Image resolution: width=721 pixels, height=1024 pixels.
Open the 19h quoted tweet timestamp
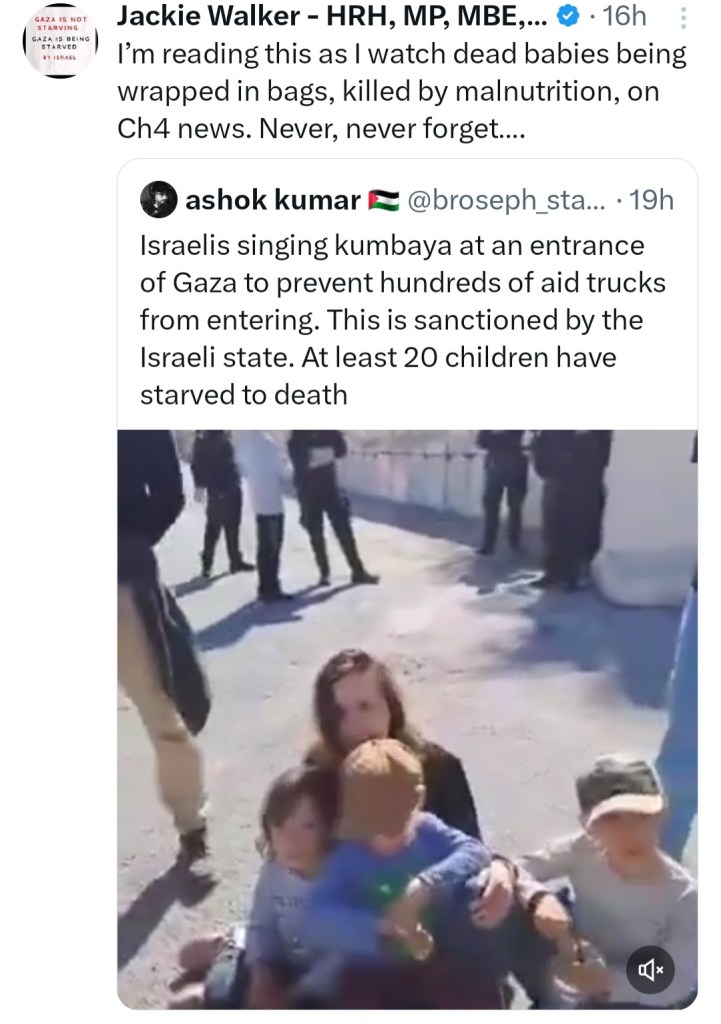tap(651, 200)
